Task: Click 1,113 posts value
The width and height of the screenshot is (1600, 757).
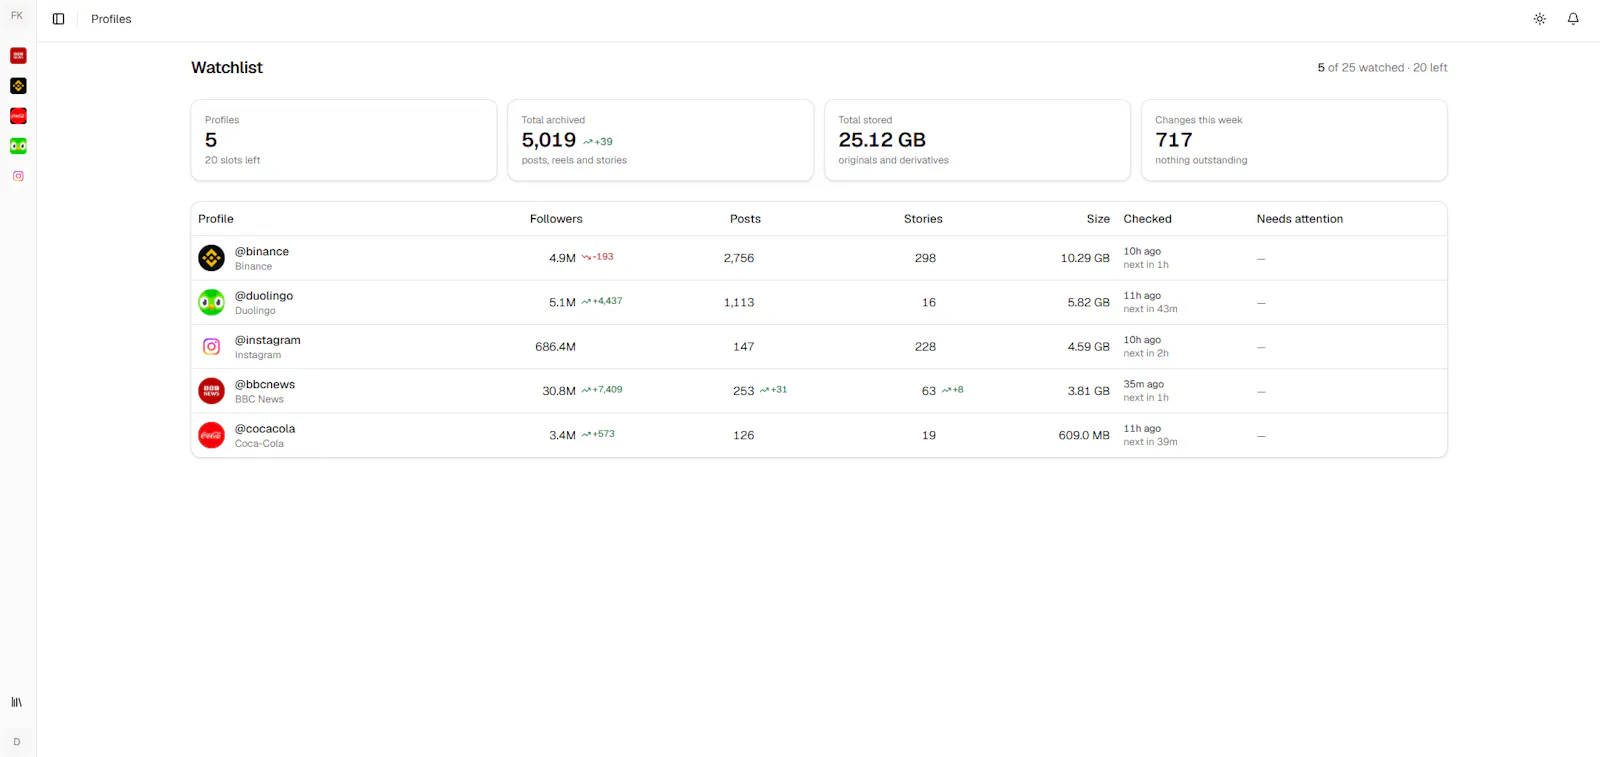Action: click(739, 303)
